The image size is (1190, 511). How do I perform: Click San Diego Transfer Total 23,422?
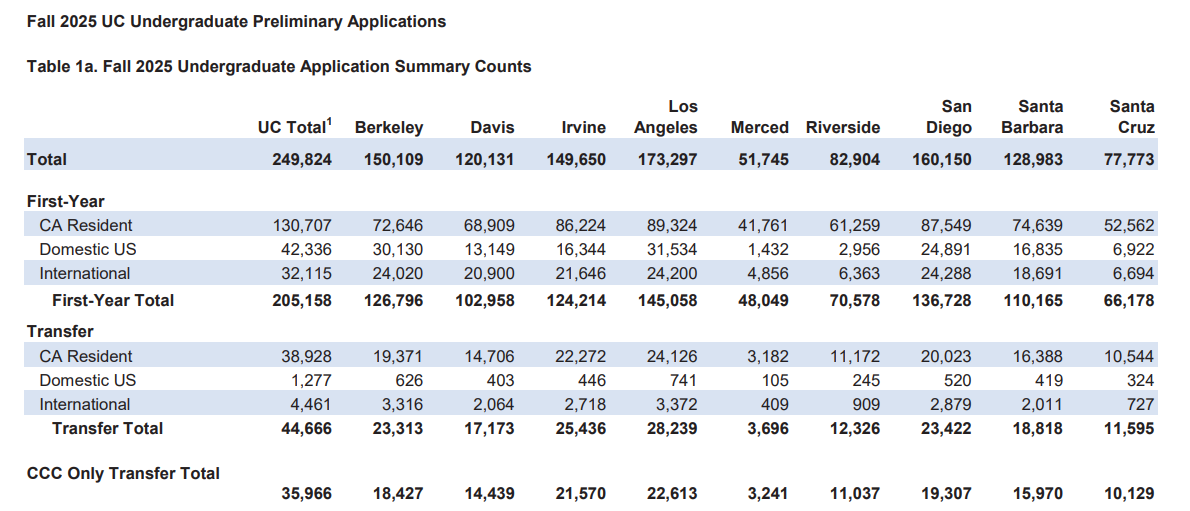pos(947,428)
